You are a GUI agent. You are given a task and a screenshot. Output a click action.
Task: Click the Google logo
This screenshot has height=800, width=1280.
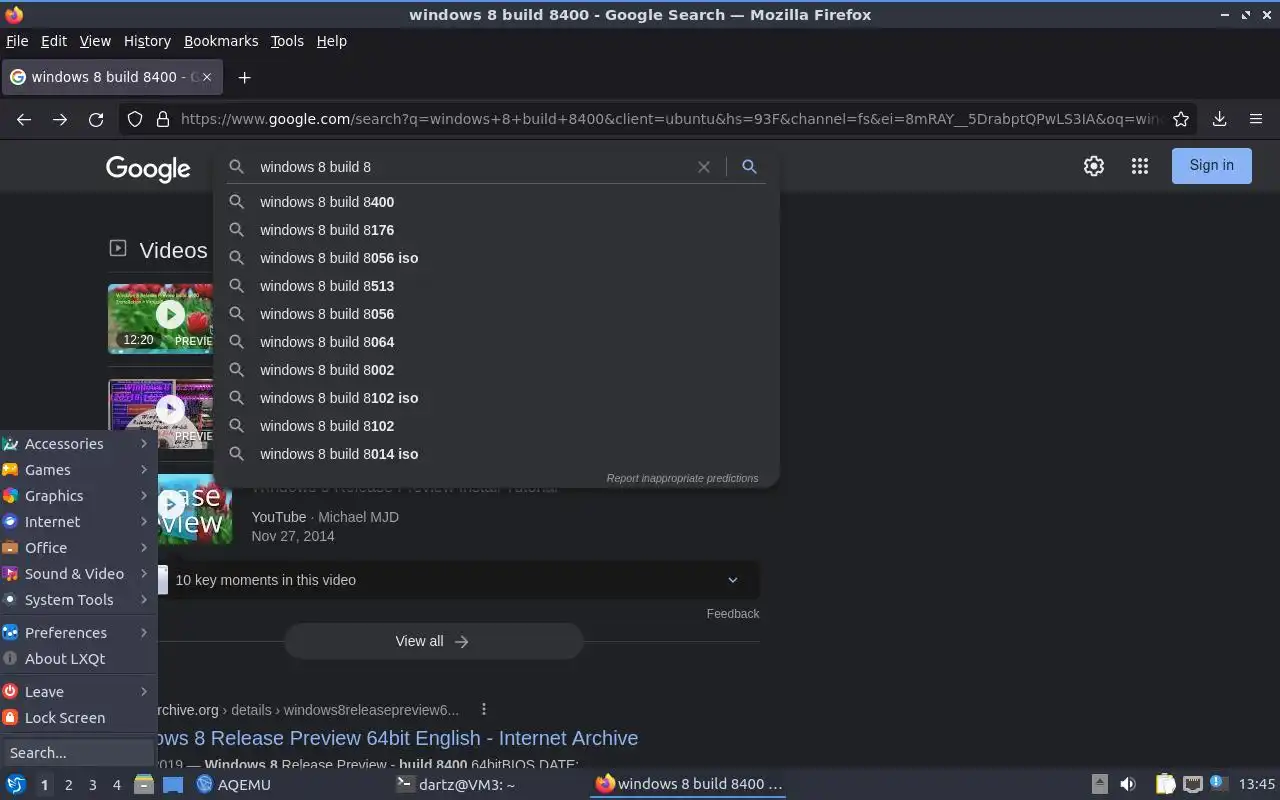(148, 168)
